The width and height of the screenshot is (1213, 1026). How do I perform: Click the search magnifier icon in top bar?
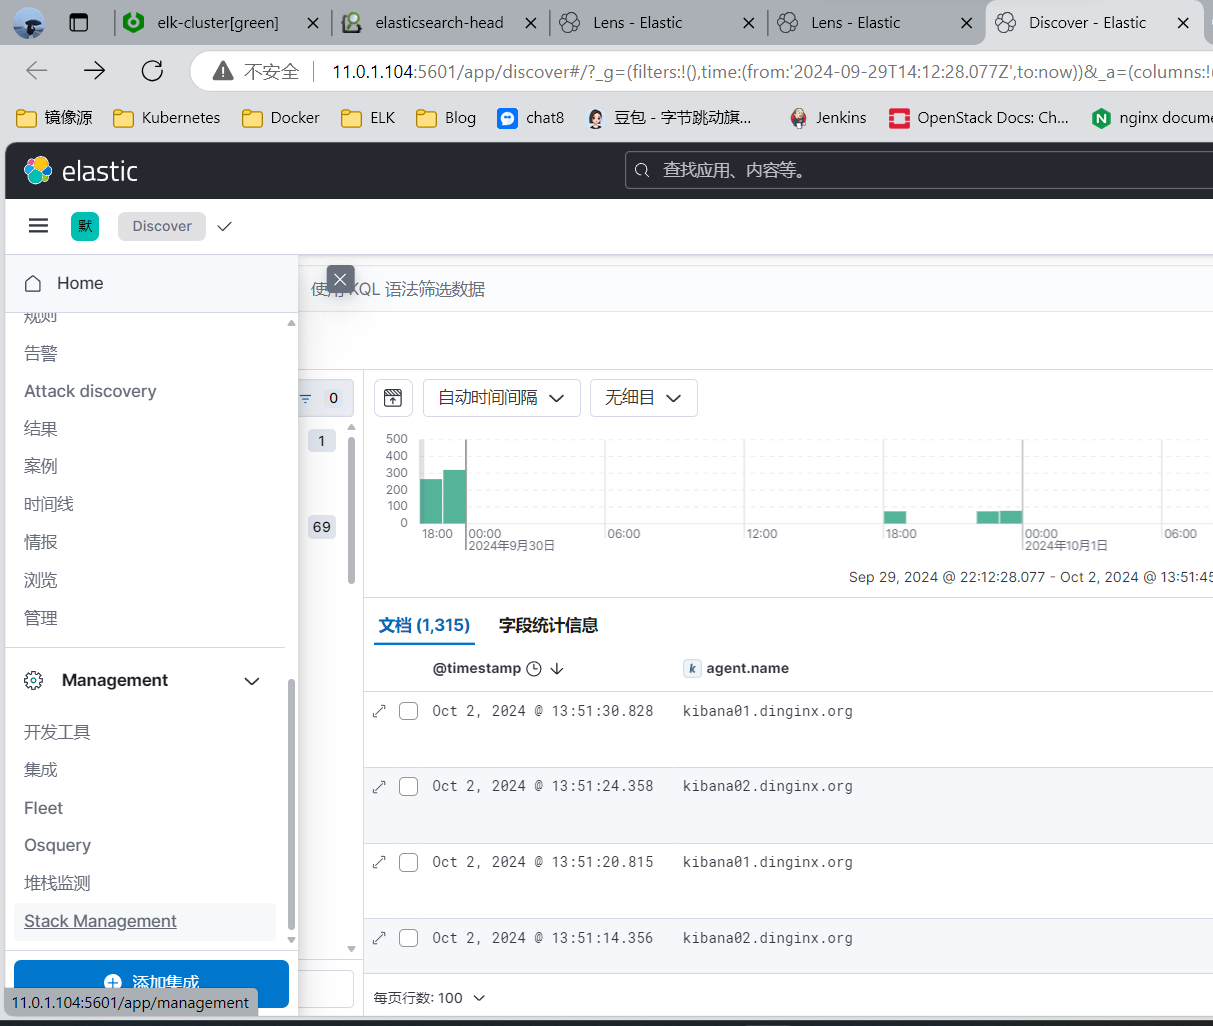click(x=643, y=170)
